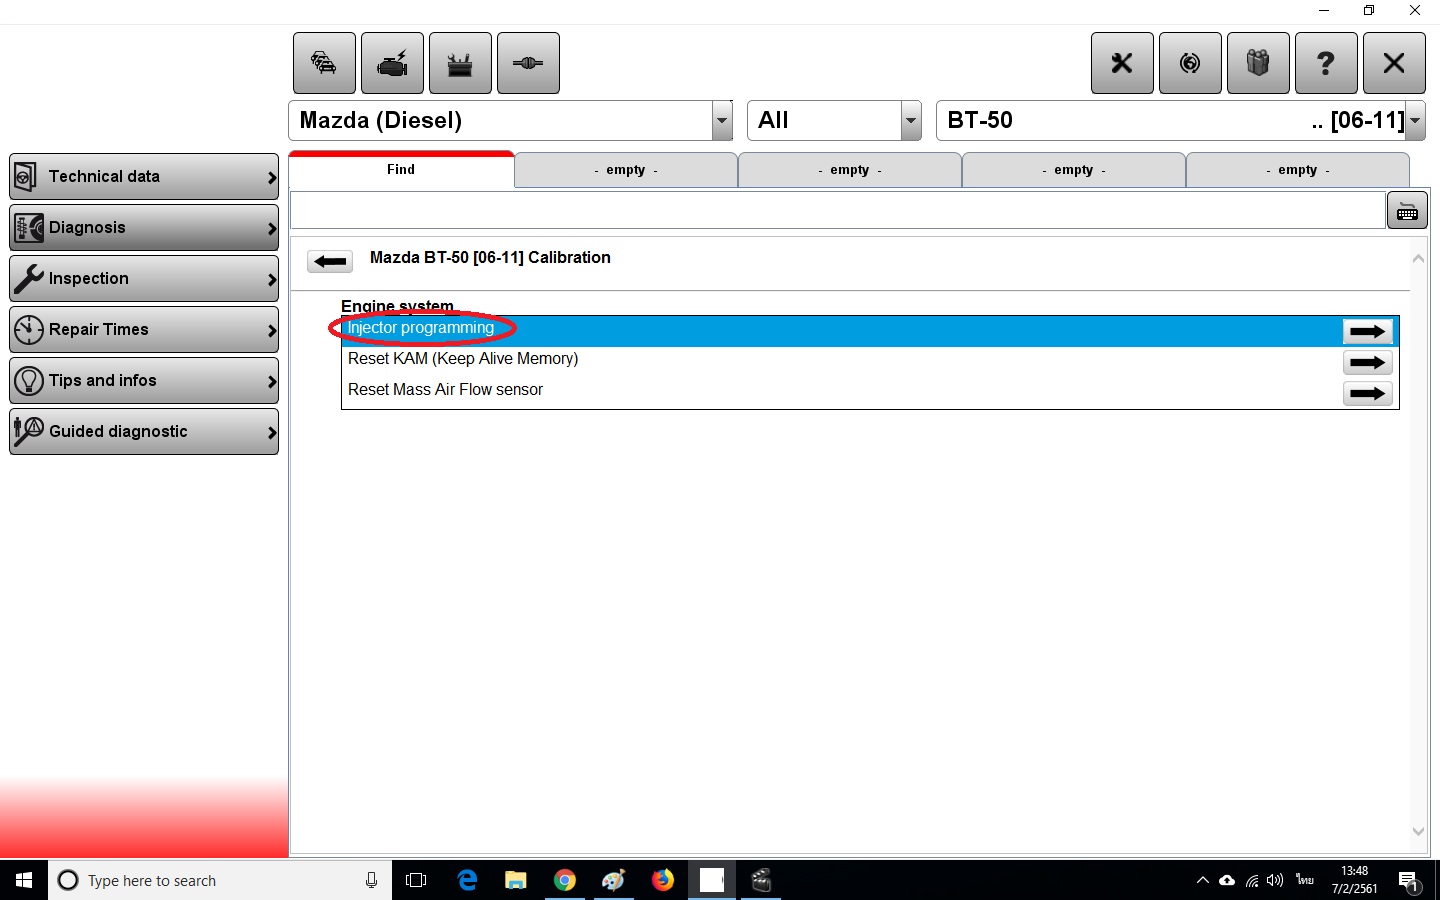The height and width of the screenshot is (900, 1440).
Task: Open the Guided diagnostic menu
Action: [x=144, y=432]
